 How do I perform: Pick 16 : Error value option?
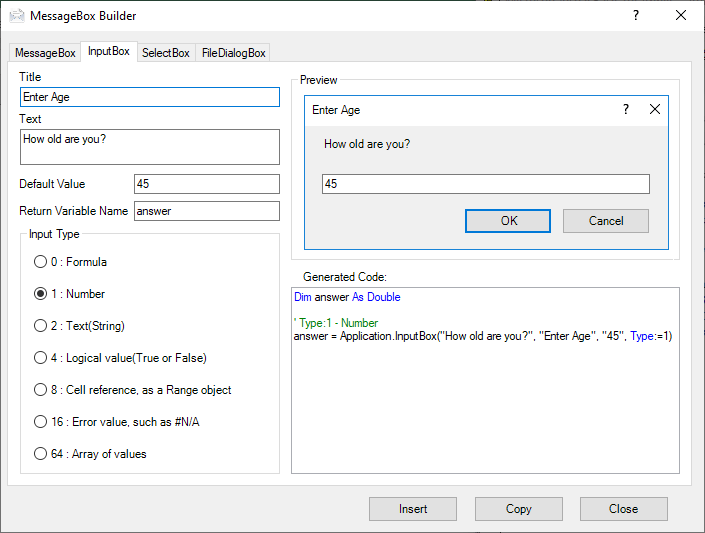tap(117, 421)
